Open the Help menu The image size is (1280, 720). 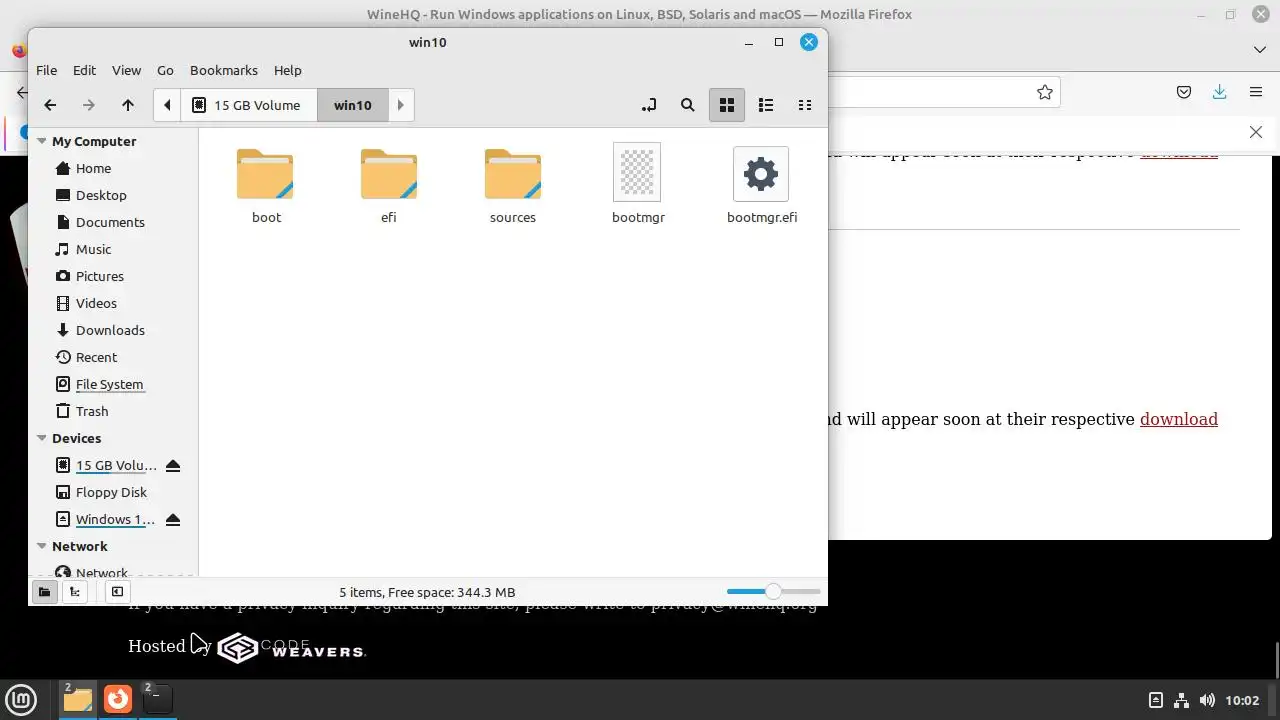(288, 70)
